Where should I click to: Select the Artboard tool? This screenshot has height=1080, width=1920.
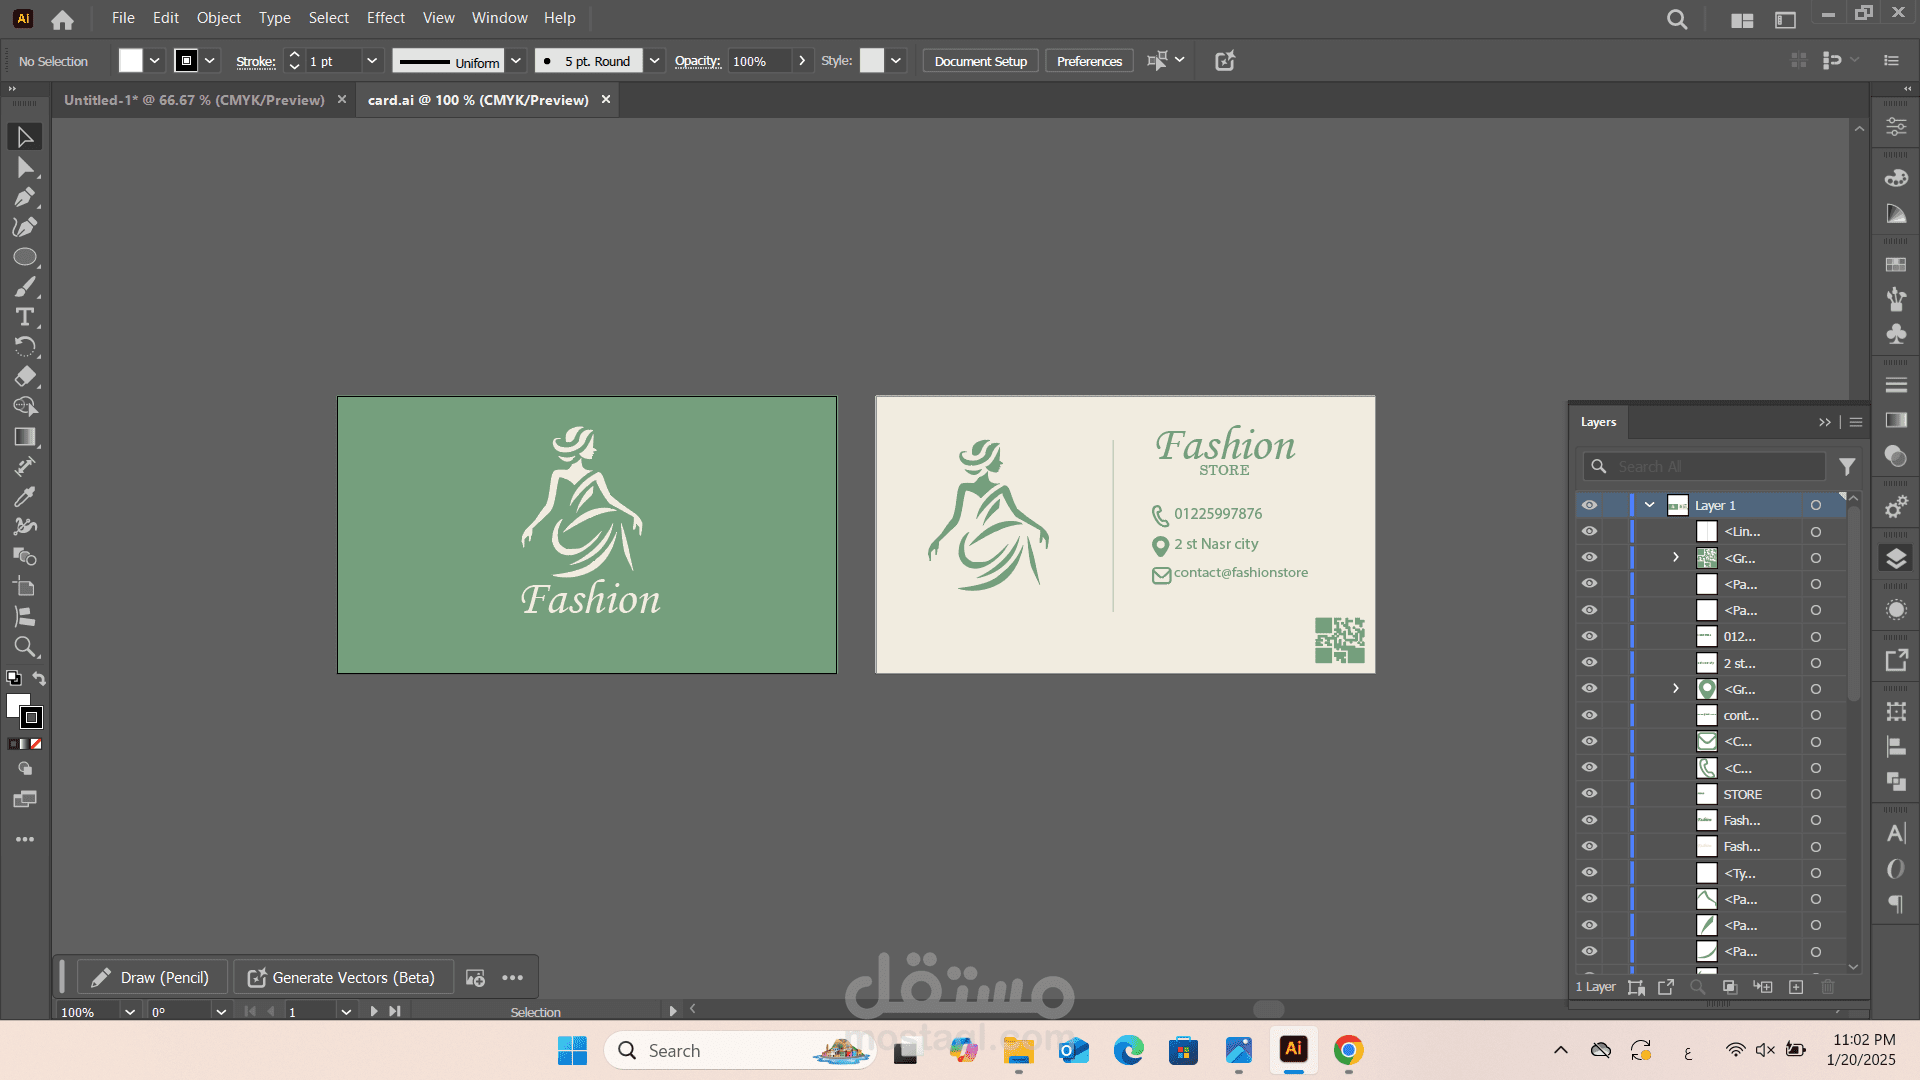(25, 587)
